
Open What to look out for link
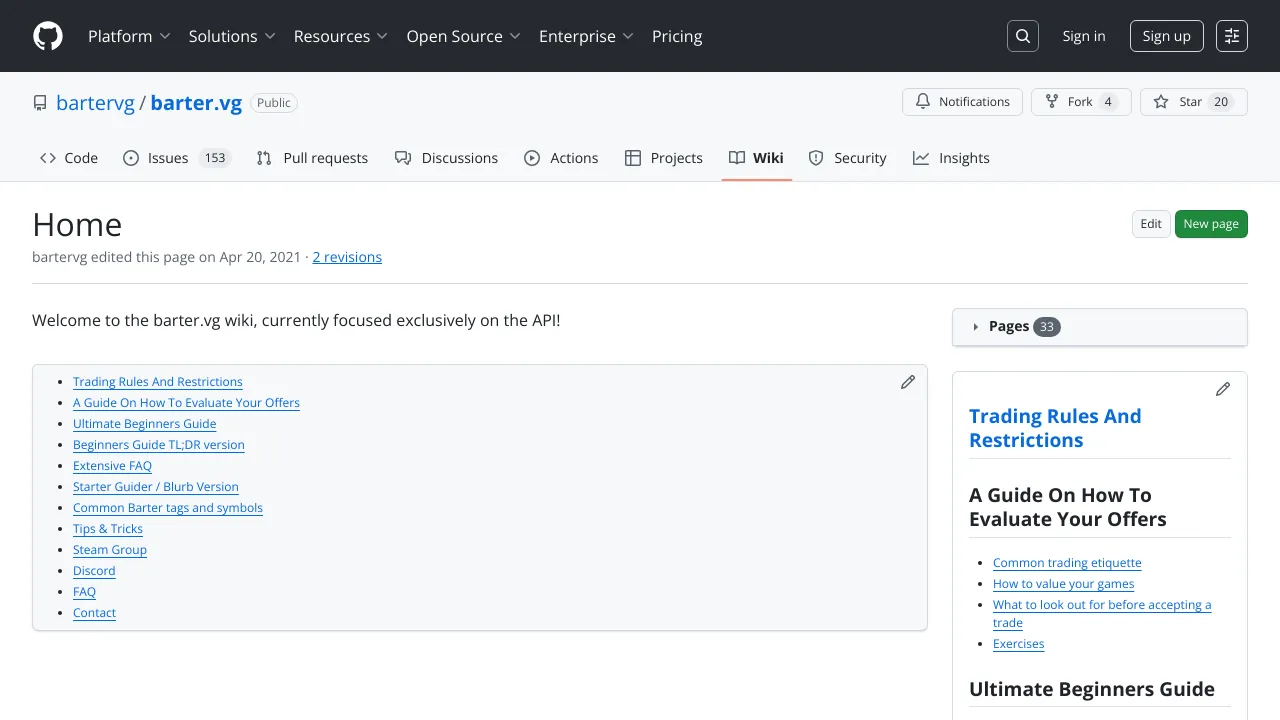click(x=1102, y=614)
